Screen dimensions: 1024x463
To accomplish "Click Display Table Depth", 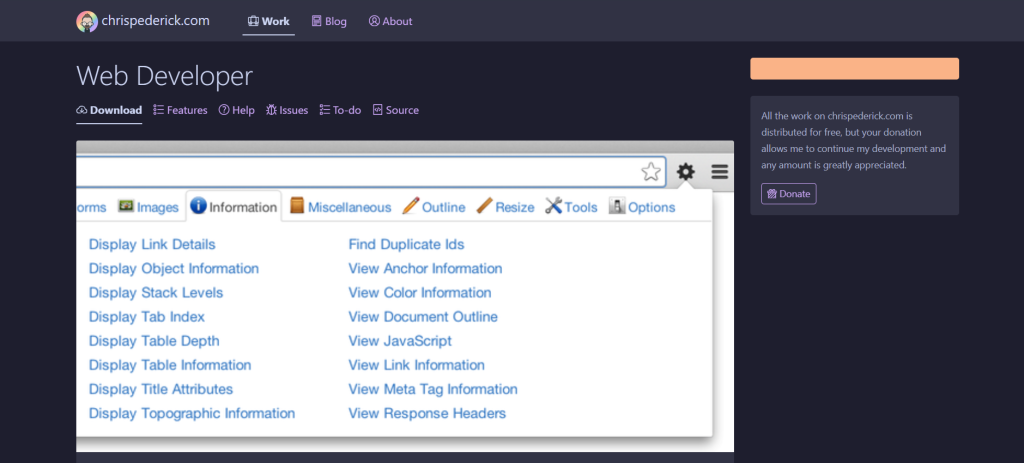I will [x=154, y=342].
